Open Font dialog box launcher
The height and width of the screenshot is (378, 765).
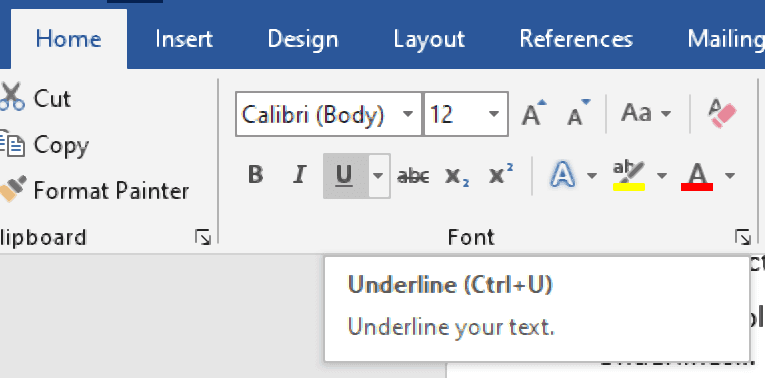743,238
